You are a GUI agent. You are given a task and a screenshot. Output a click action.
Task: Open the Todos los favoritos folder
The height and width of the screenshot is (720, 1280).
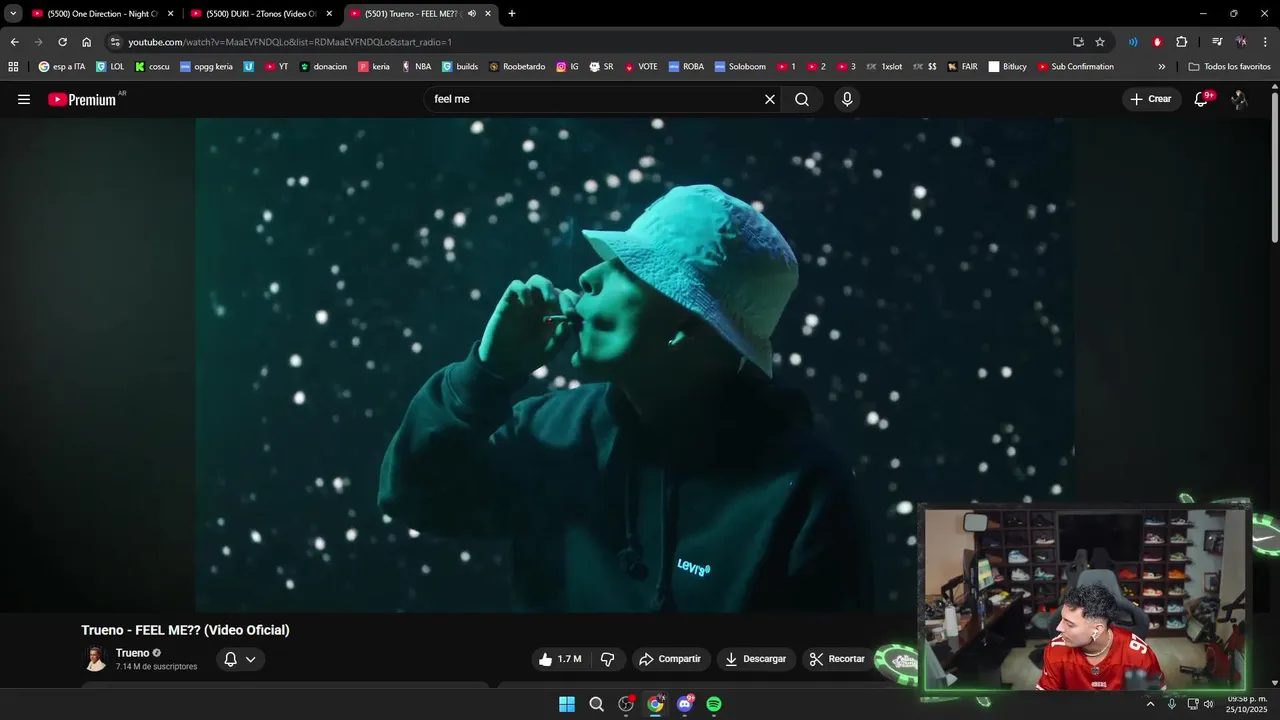click(1229, 67)
